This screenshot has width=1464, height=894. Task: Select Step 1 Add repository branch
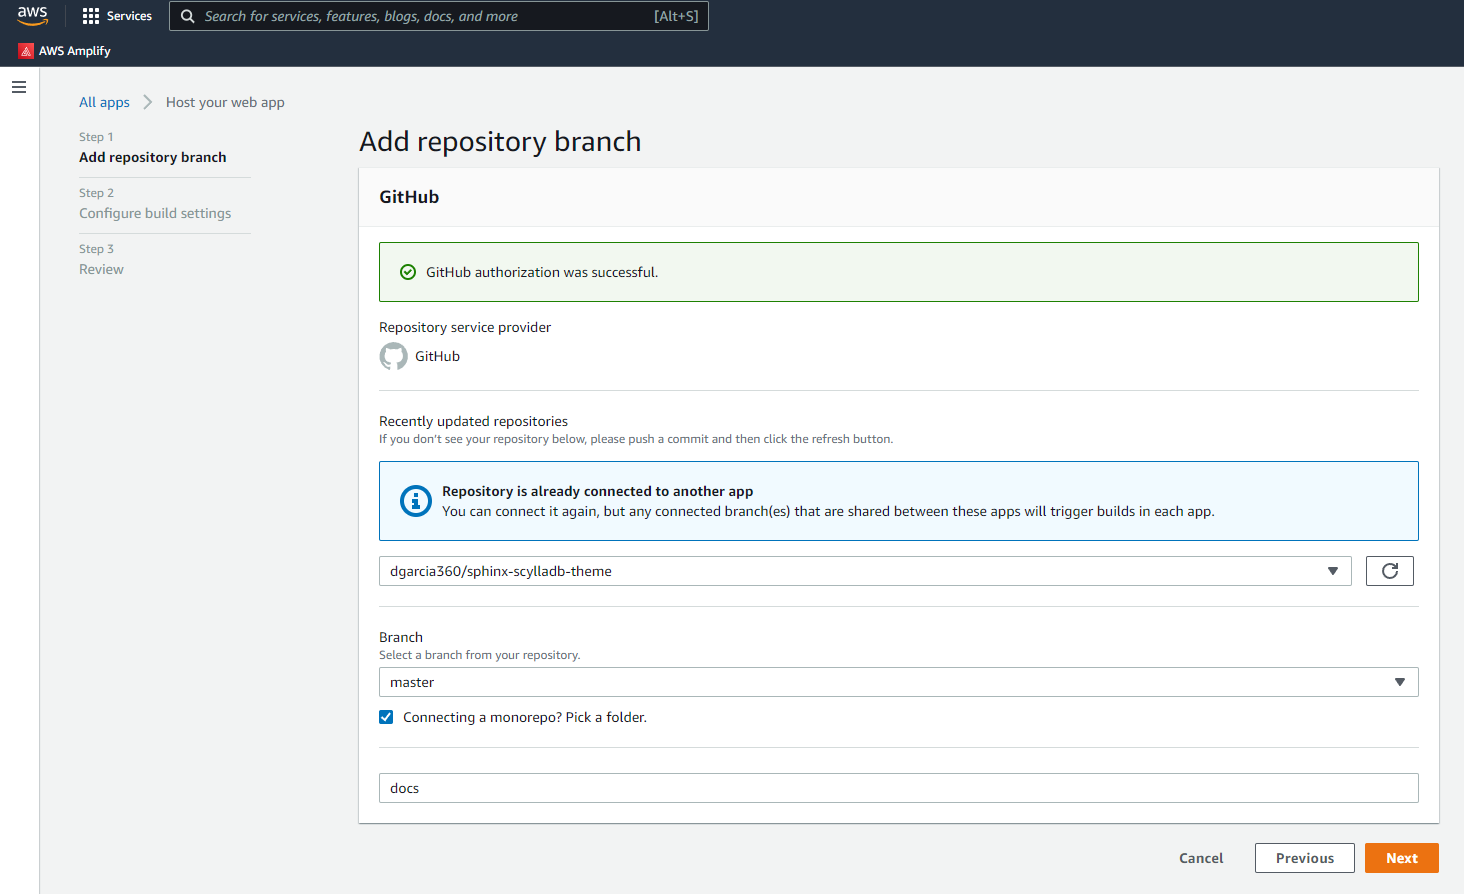click(x=152, y=157)
